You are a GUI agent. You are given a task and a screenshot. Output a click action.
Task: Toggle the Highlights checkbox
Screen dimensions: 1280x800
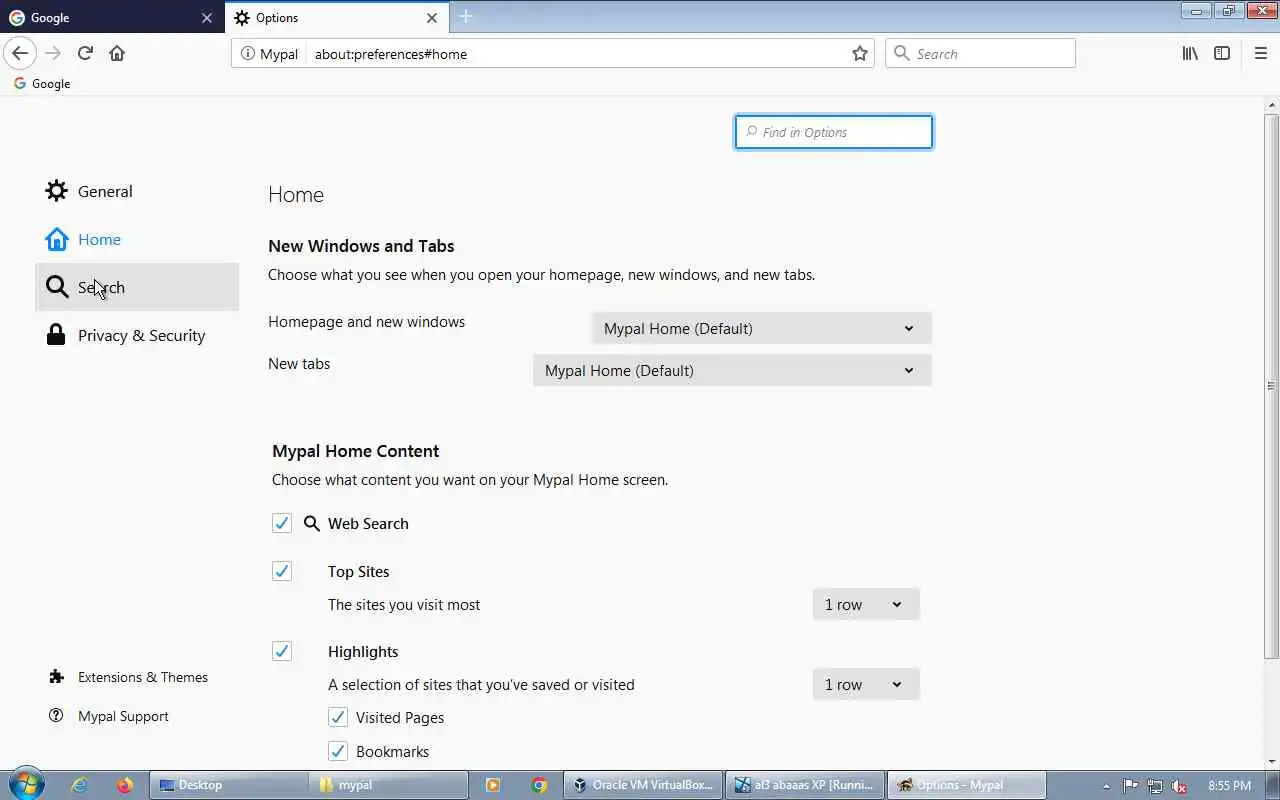(x=282, y=651)
